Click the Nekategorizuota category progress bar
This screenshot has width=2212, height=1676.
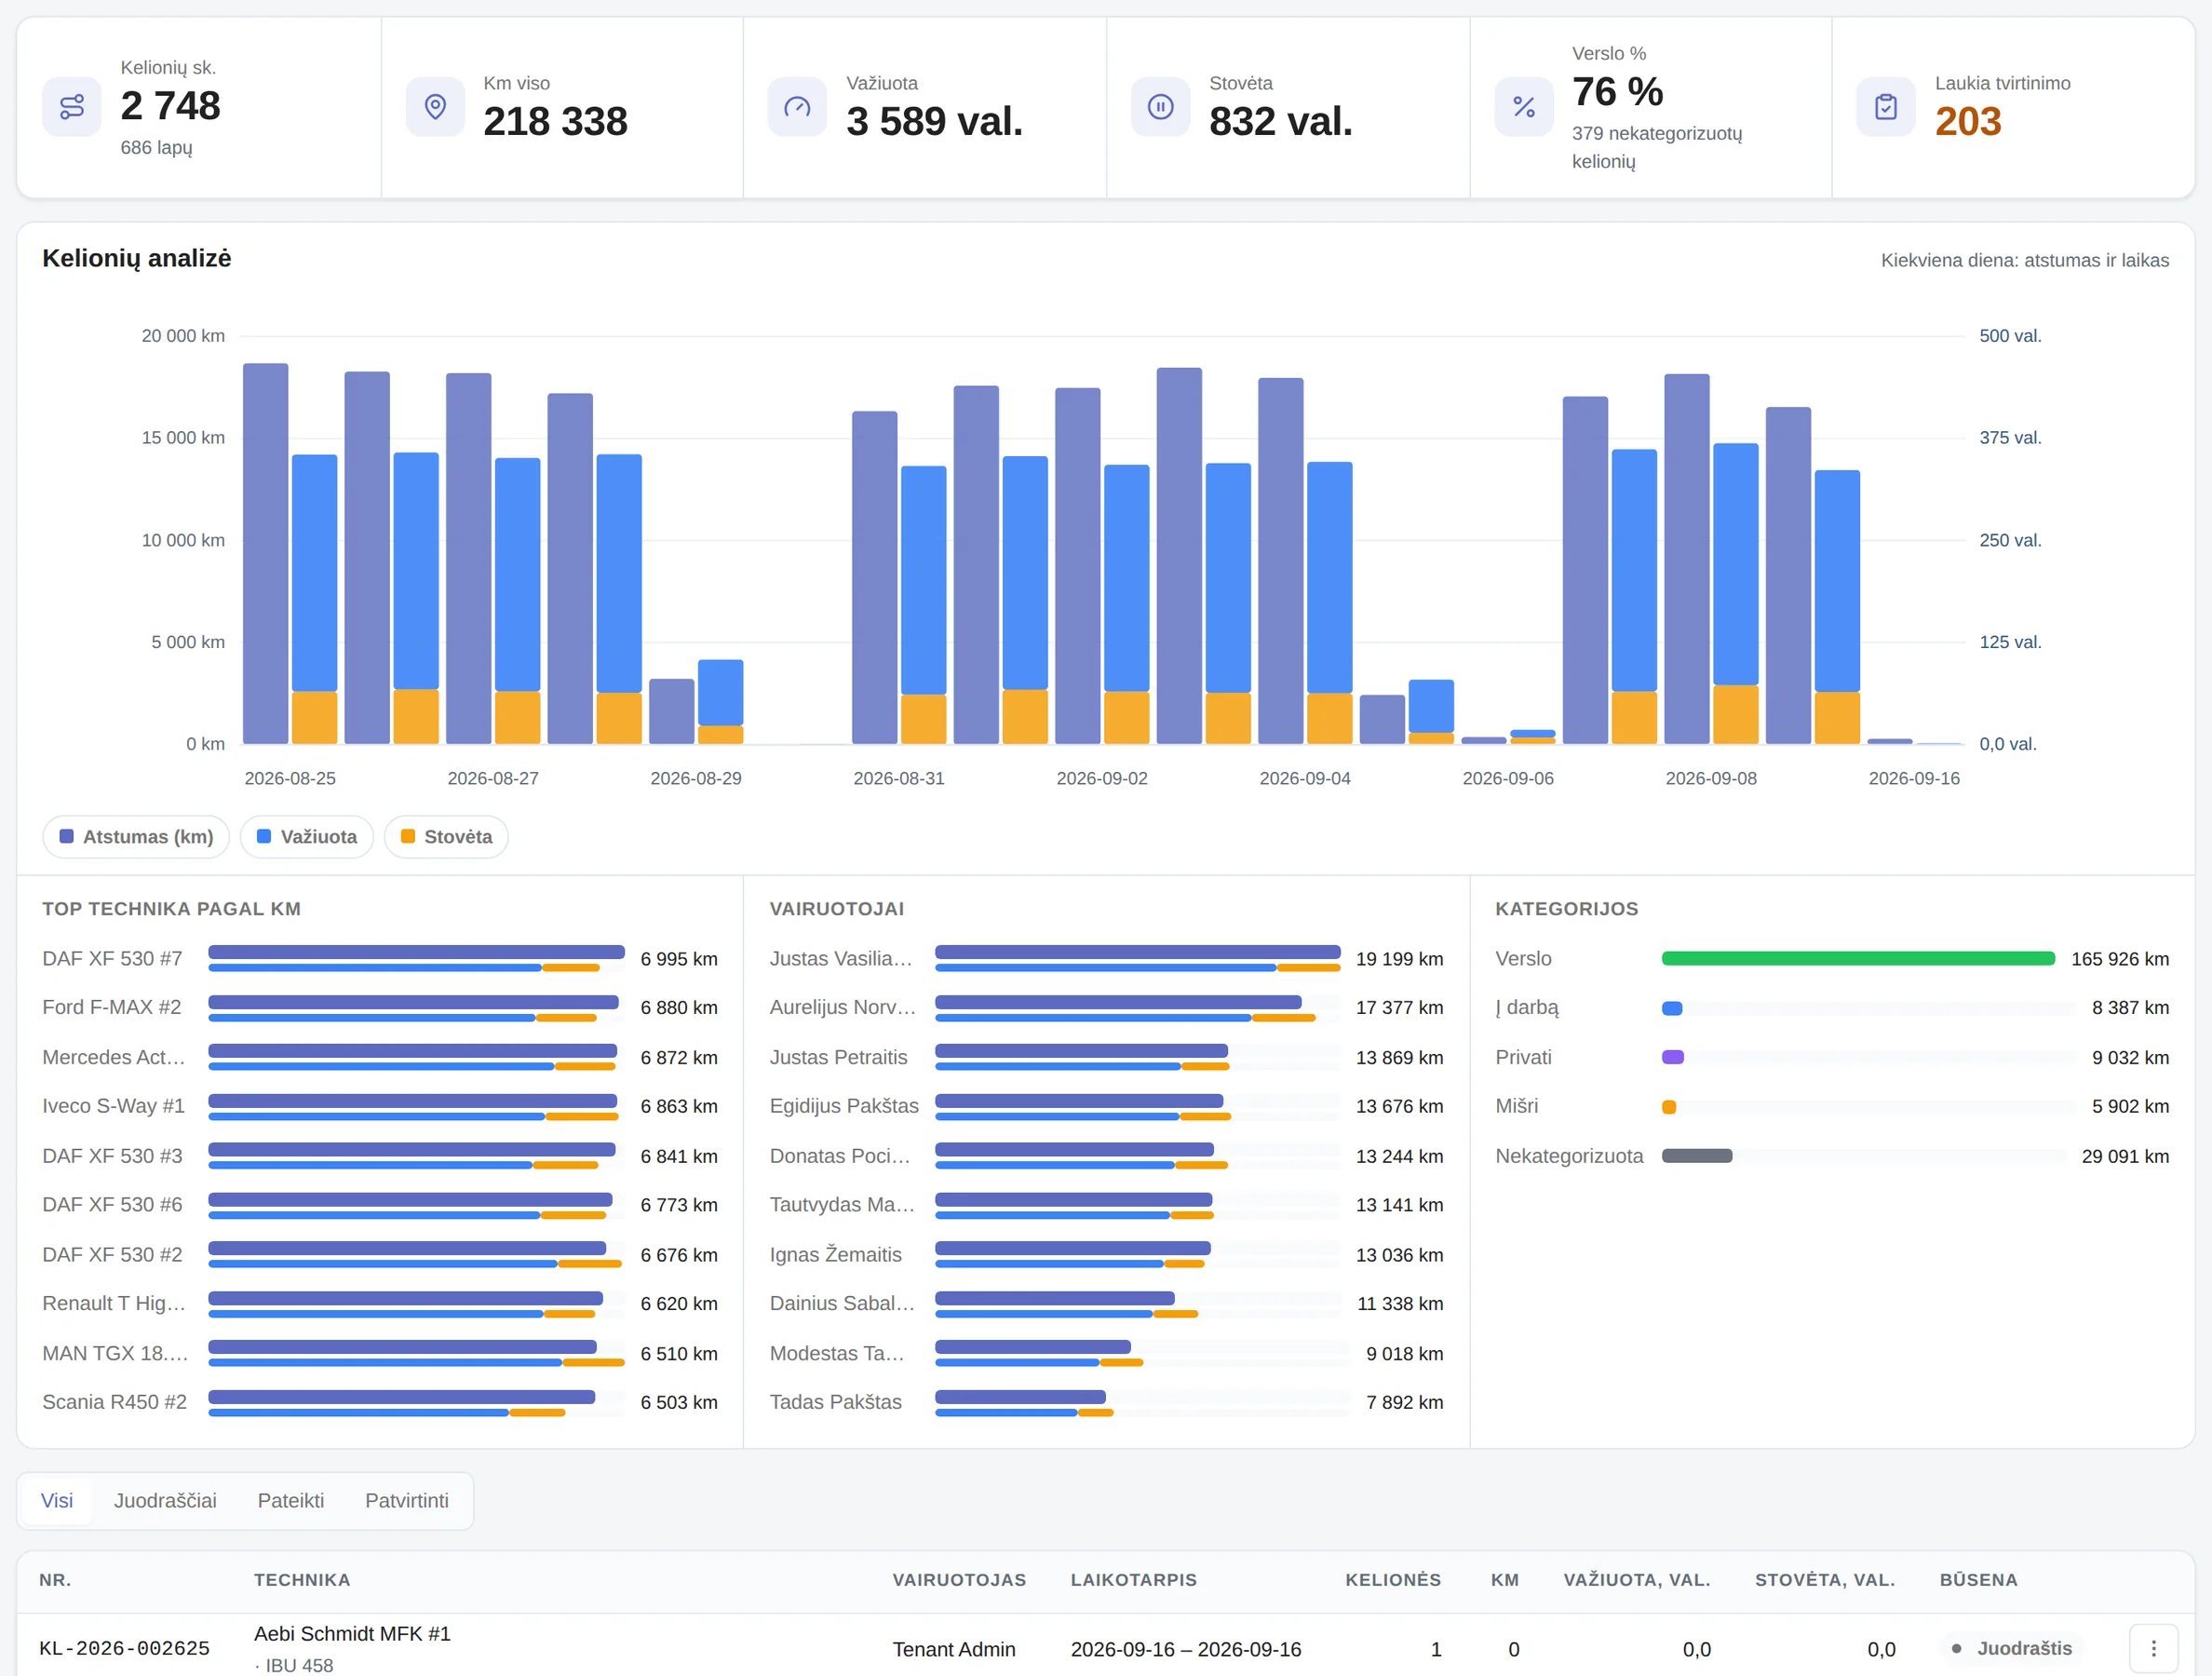click(1697, 1156)
